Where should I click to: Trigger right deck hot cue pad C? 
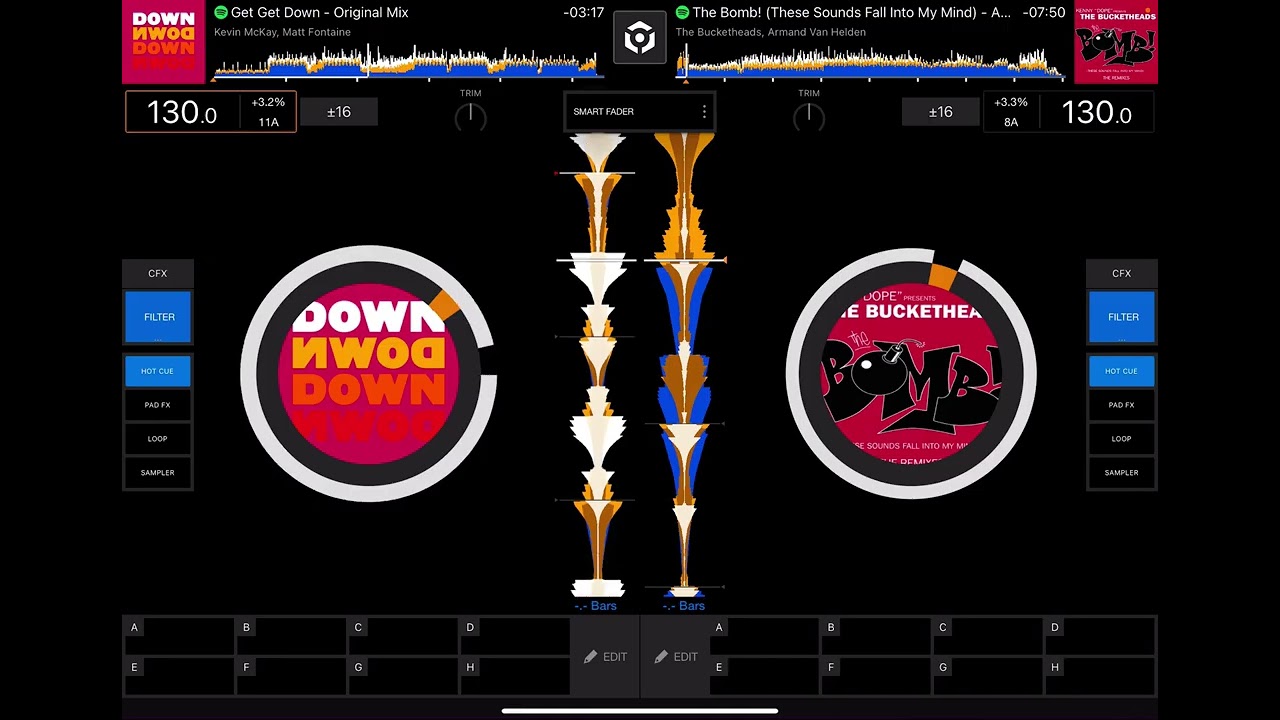[989, 636]
